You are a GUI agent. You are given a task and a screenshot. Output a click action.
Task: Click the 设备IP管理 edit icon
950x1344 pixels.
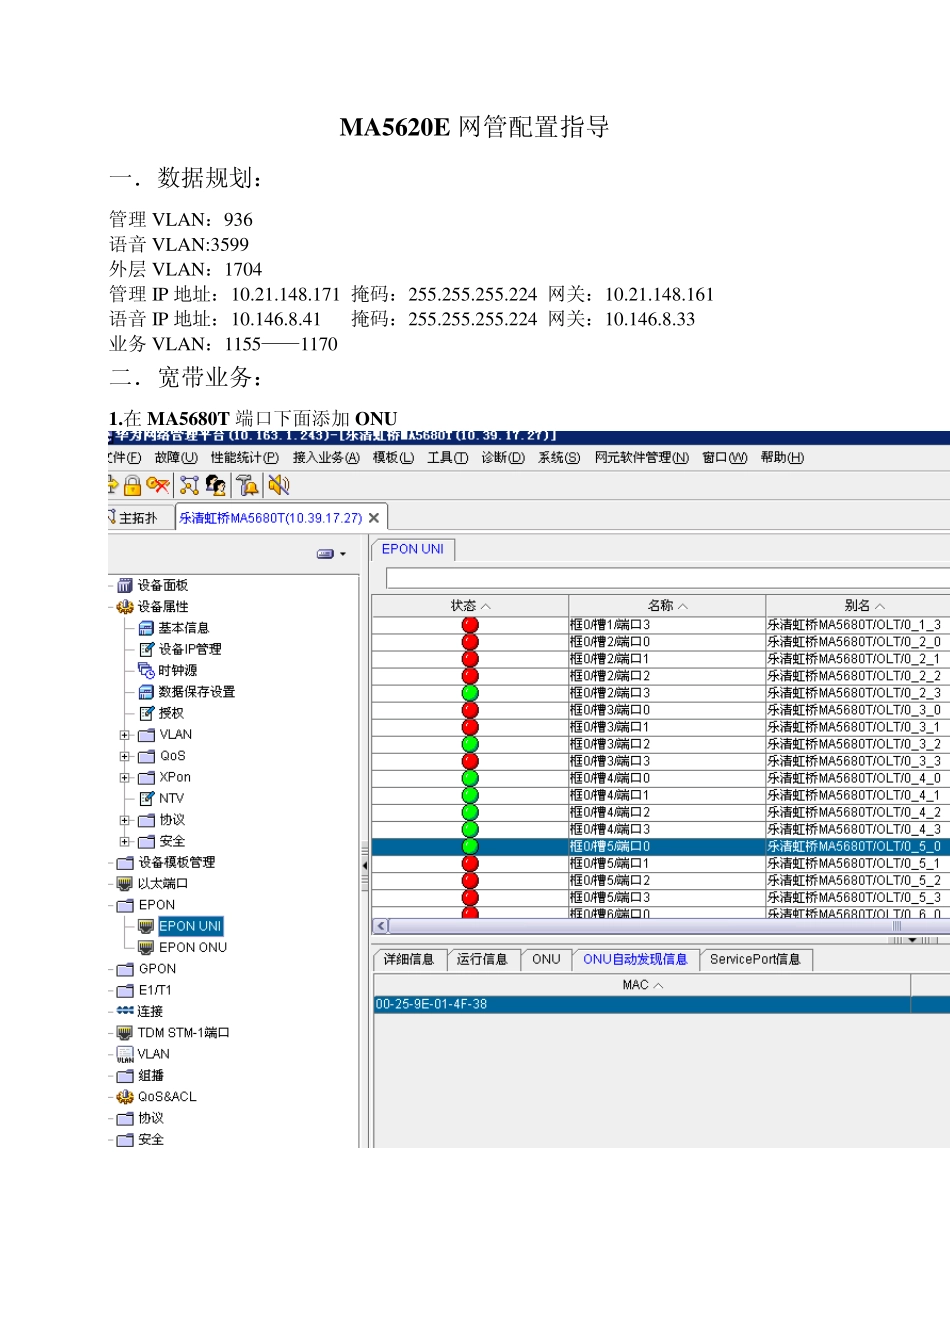(x=146, y=650)
